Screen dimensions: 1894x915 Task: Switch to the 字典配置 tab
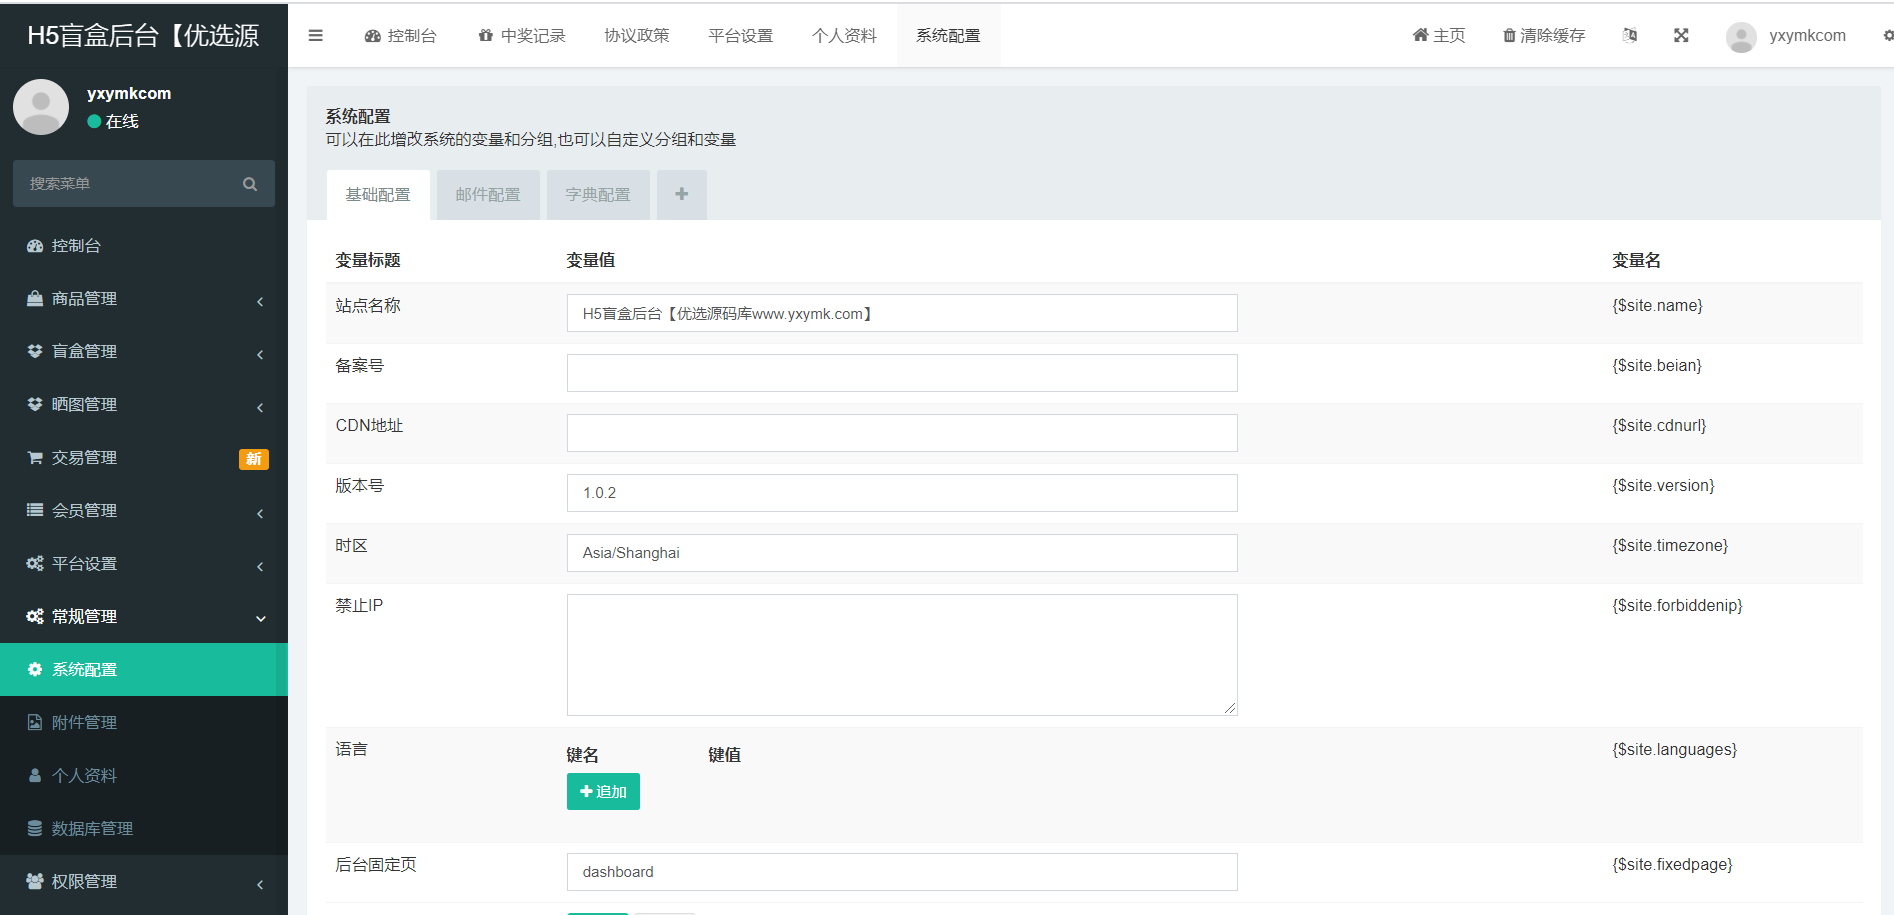[598, 195]
